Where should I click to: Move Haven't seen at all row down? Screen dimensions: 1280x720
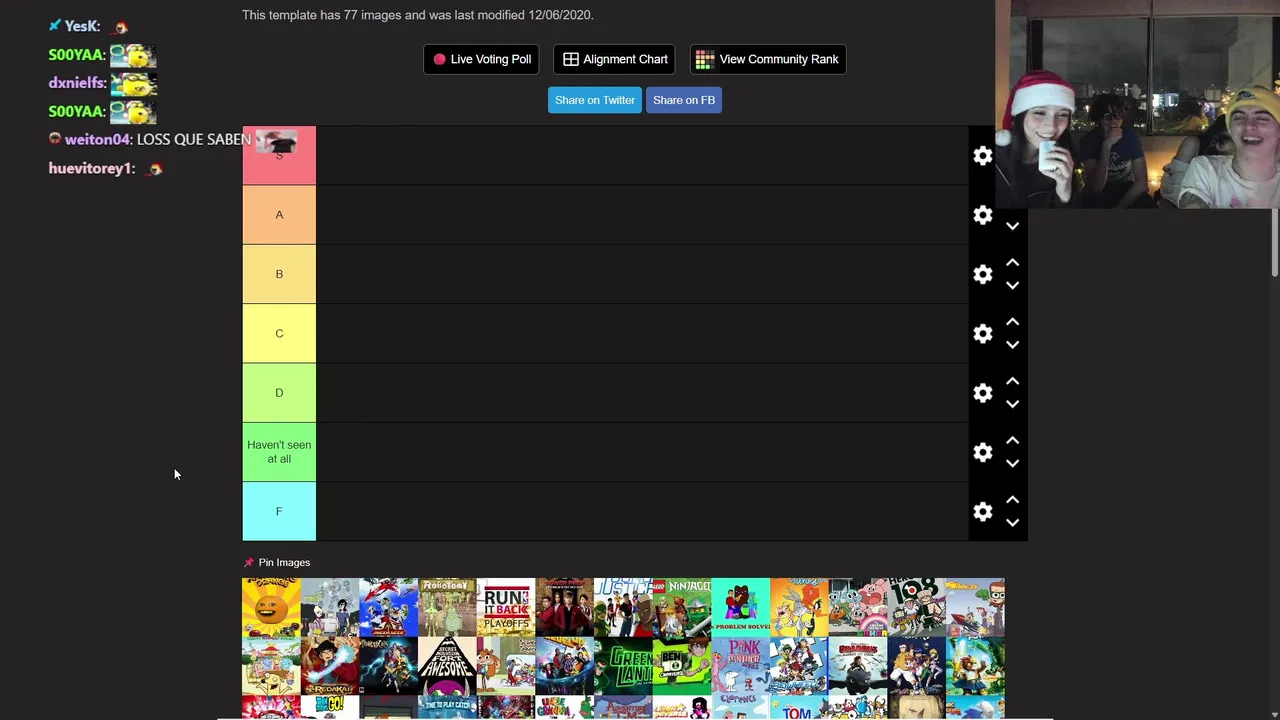coord(1012,463)
